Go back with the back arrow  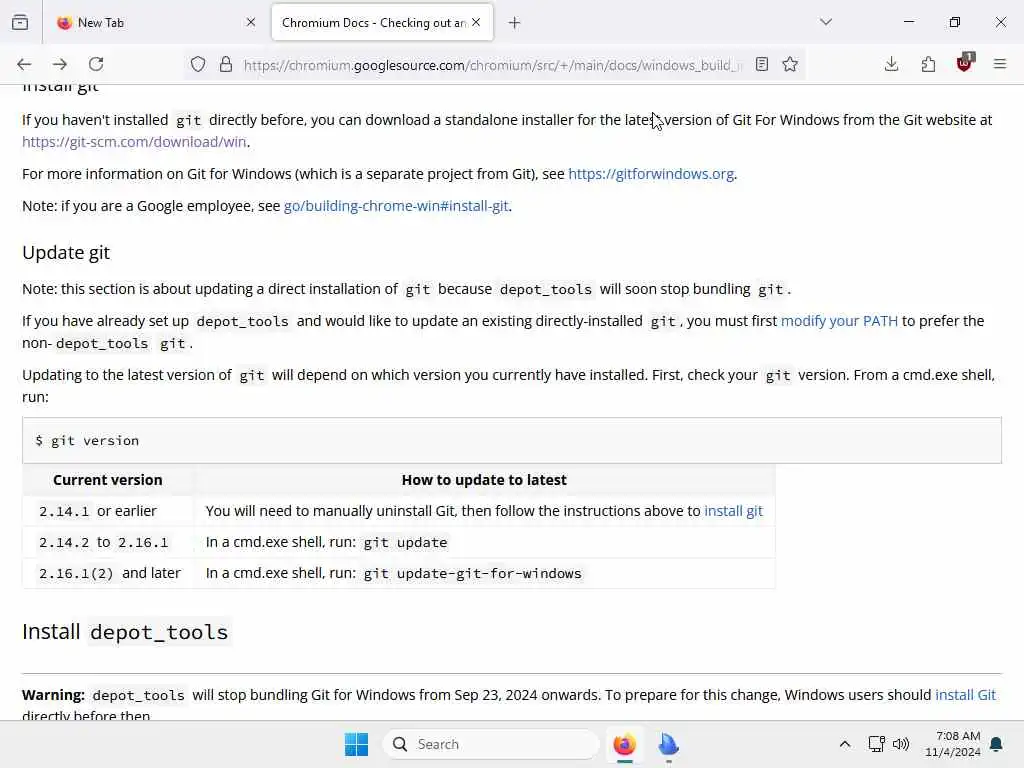[24, 64]
